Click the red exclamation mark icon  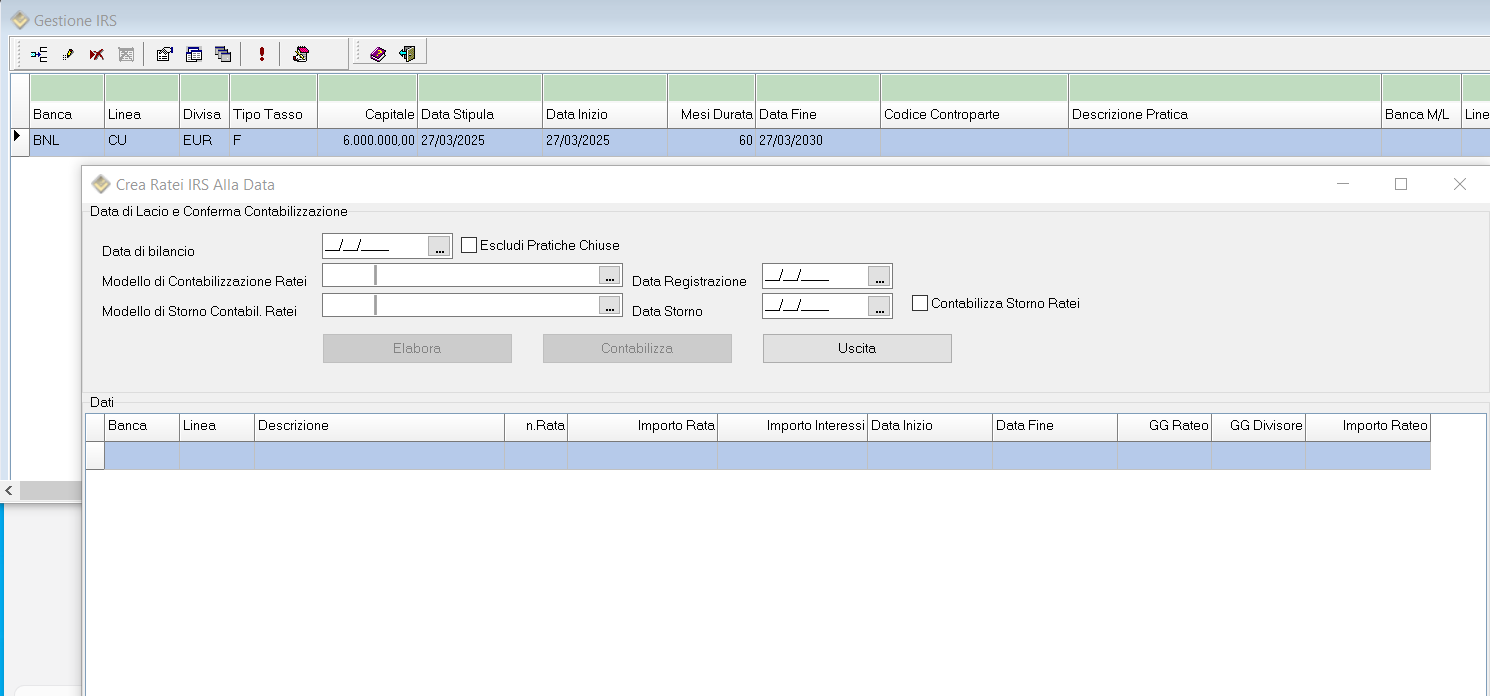262,54
